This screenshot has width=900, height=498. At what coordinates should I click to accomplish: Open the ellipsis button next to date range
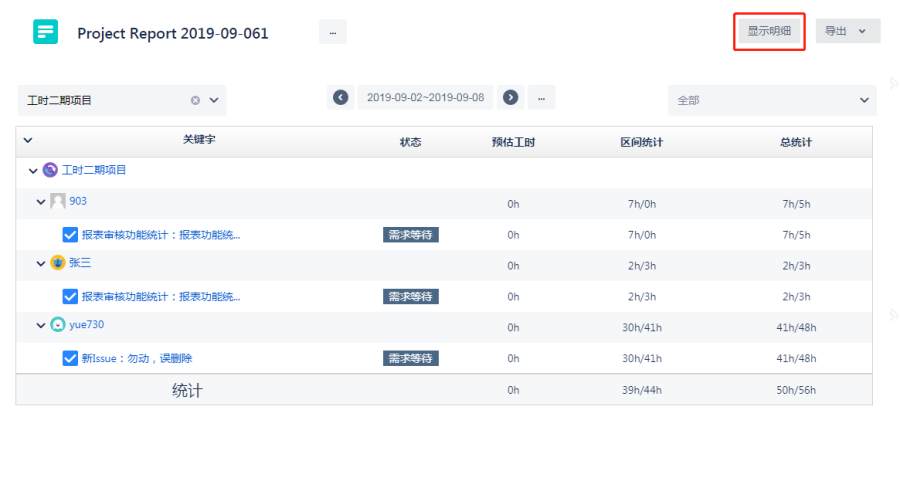[541, 97]
